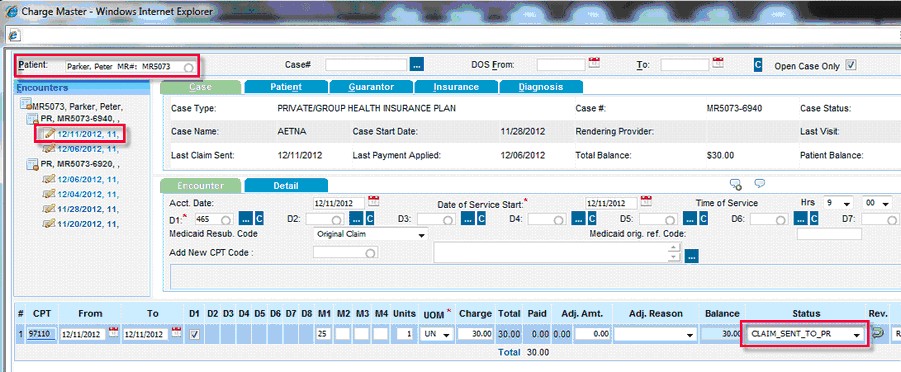
Task: Select the Case tab
Action: click(201, 87)
